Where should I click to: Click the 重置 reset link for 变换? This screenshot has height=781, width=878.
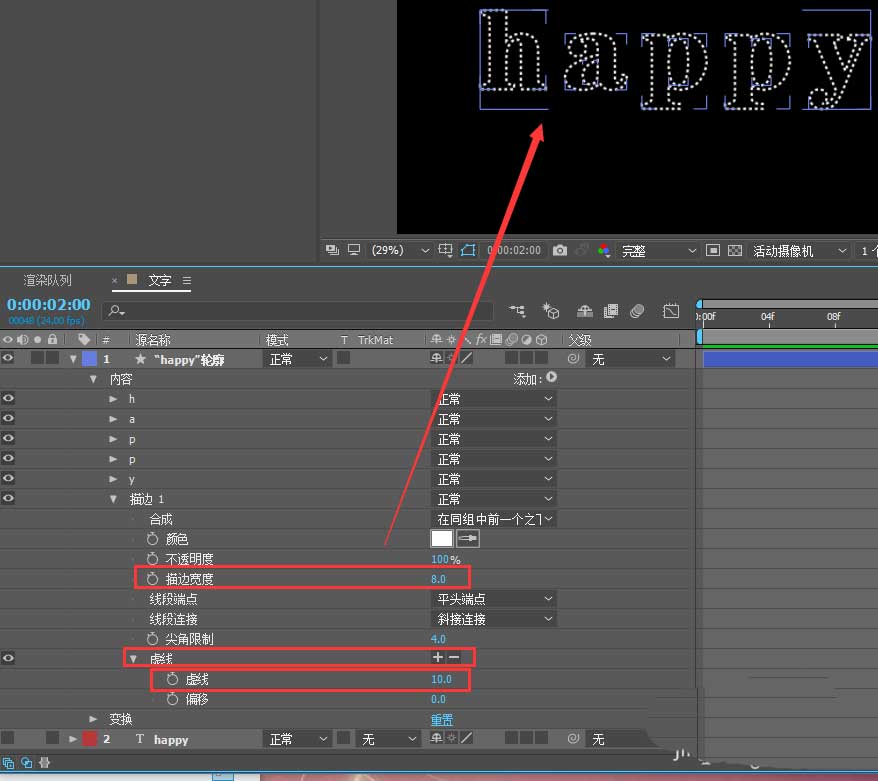442,719
